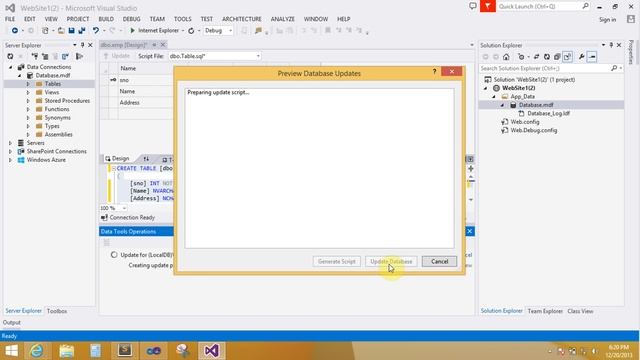640x360 pixels.
Task: Toggle the Show All Files icon in Solution Explorer
Action: pyautogui.click(x=567, y=57)
